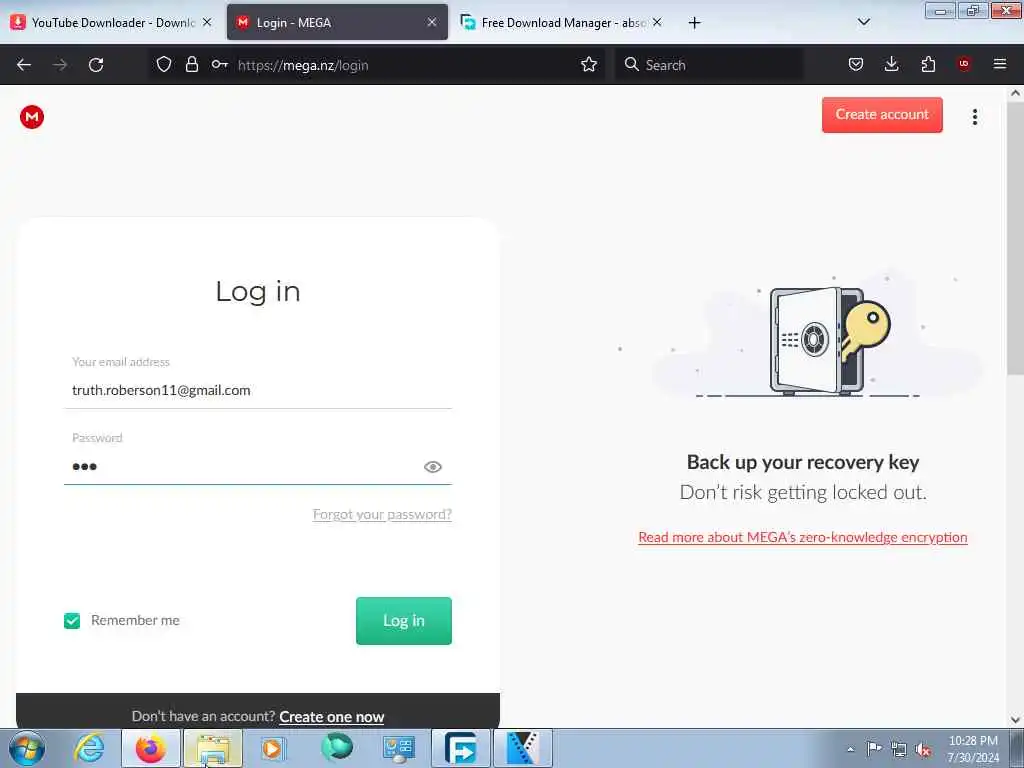Open the video editor taskbar icon
Screen dimensions: 1024x768
click(x=522, y=748)
